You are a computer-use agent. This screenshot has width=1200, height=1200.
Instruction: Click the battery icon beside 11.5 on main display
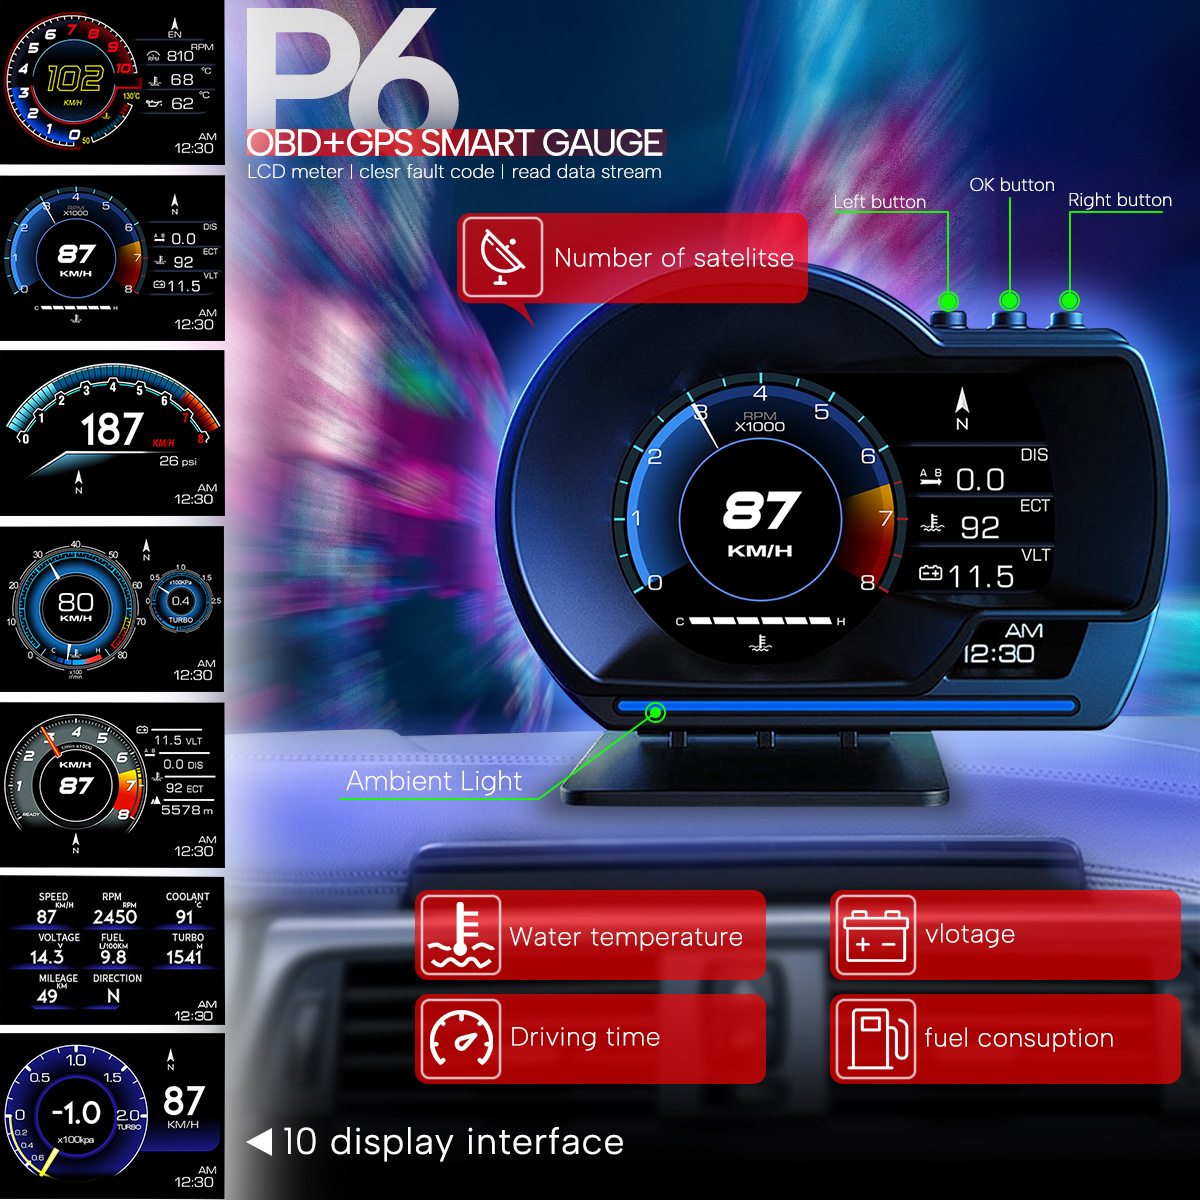pyautogui.click(x=930, y=574)
